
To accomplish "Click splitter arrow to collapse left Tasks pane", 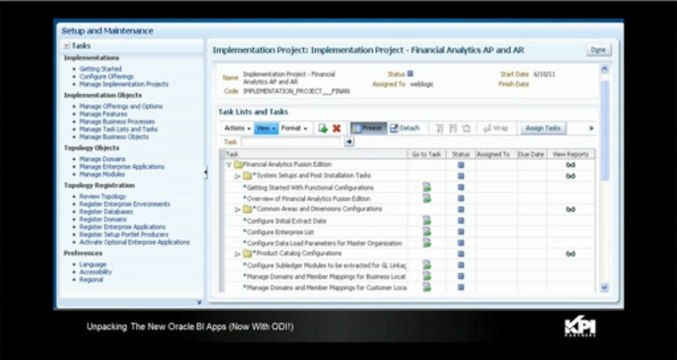I will coord(206,173).
